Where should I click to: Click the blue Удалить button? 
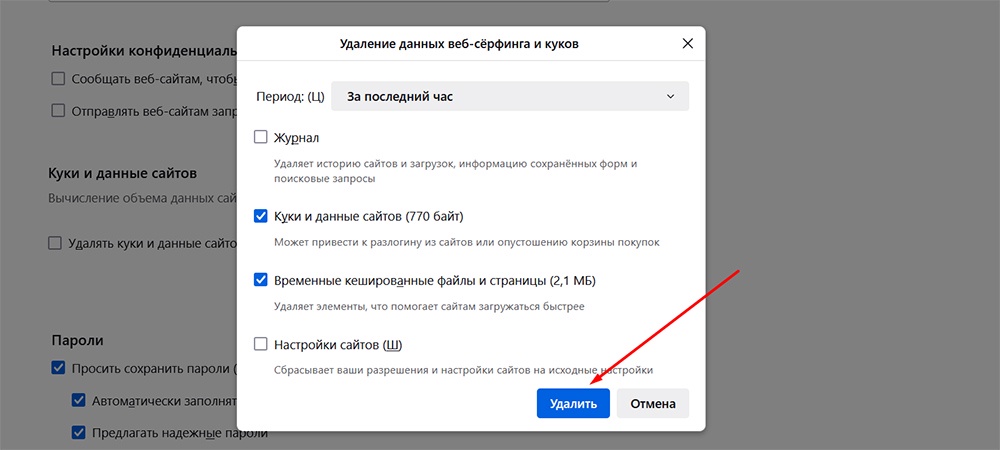point(573,403)
